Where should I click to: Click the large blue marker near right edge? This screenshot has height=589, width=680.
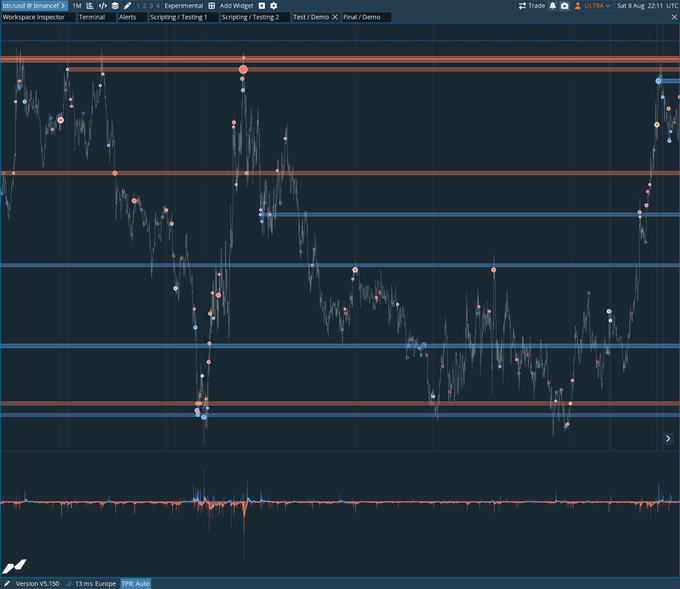pyautogui.click(x=659, y=81)
